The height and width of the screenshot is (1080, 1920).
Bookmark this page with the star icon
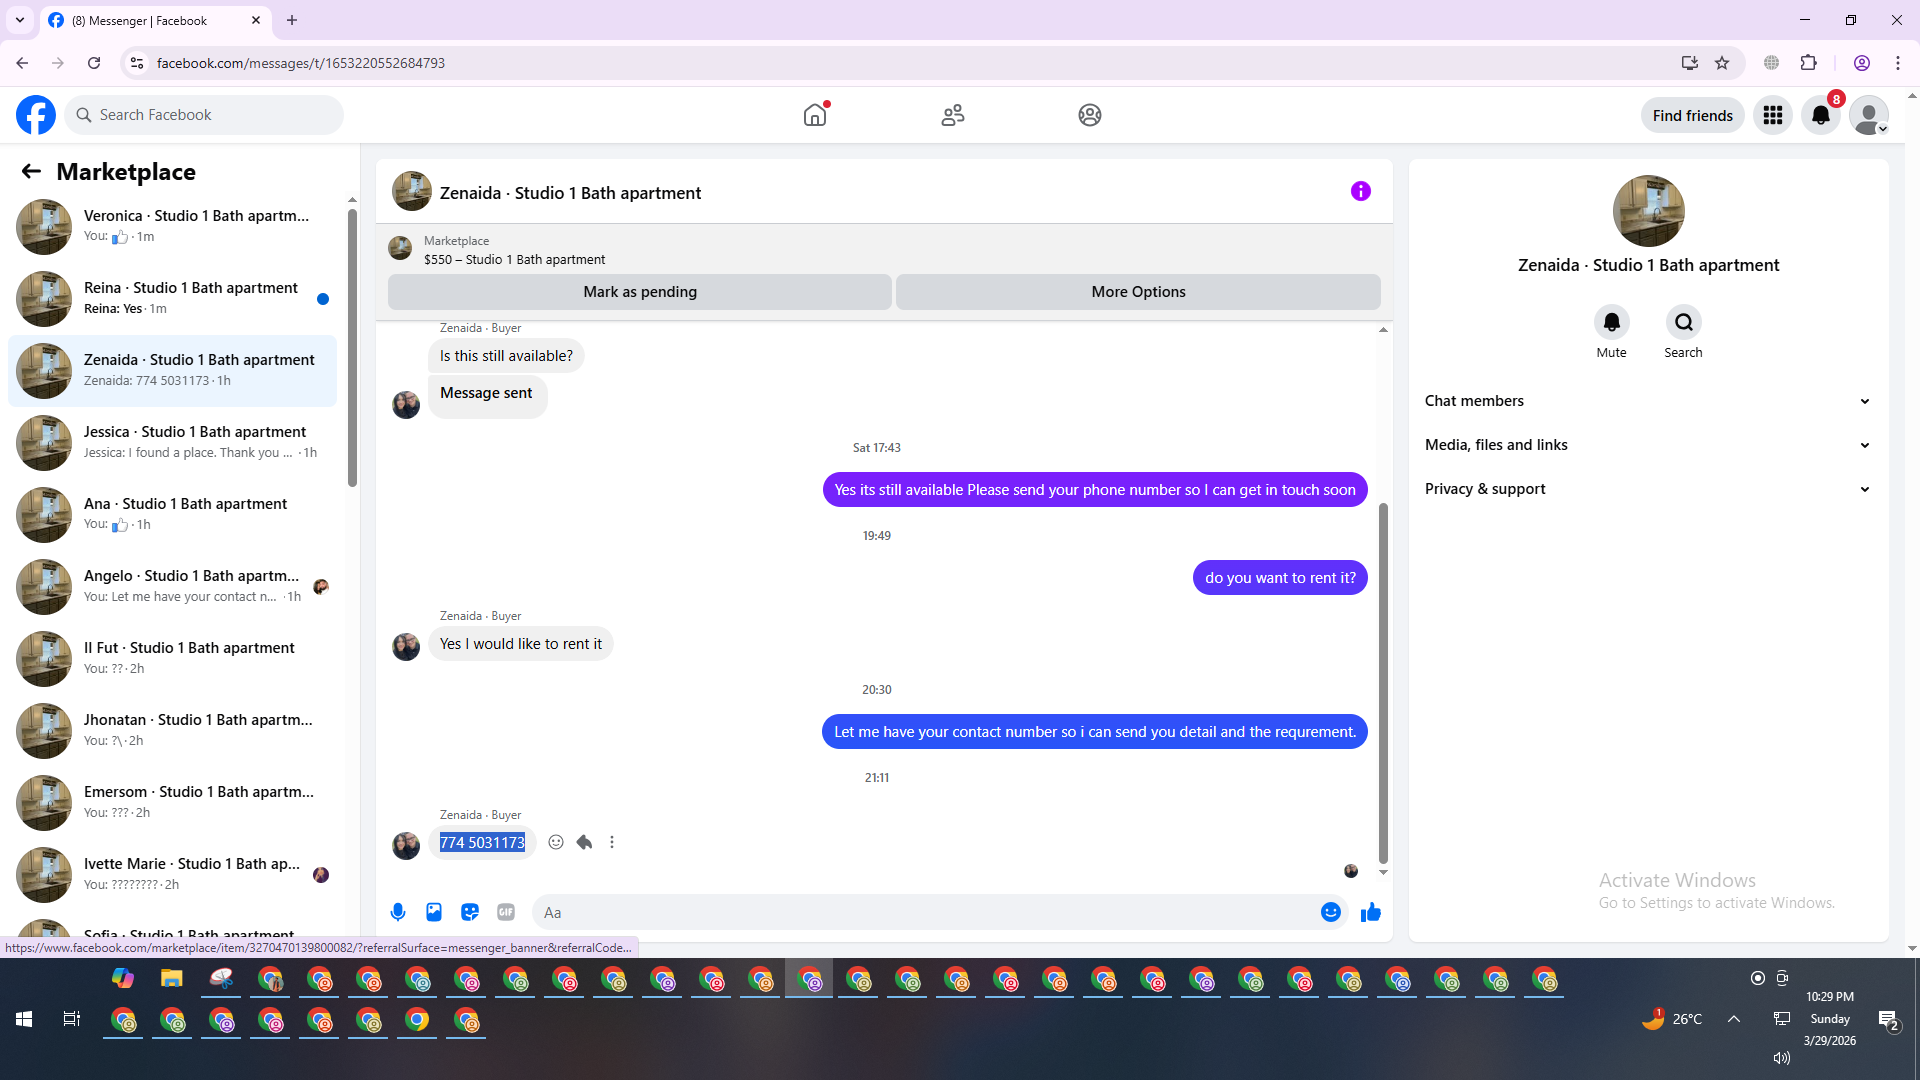point(1722,63)
